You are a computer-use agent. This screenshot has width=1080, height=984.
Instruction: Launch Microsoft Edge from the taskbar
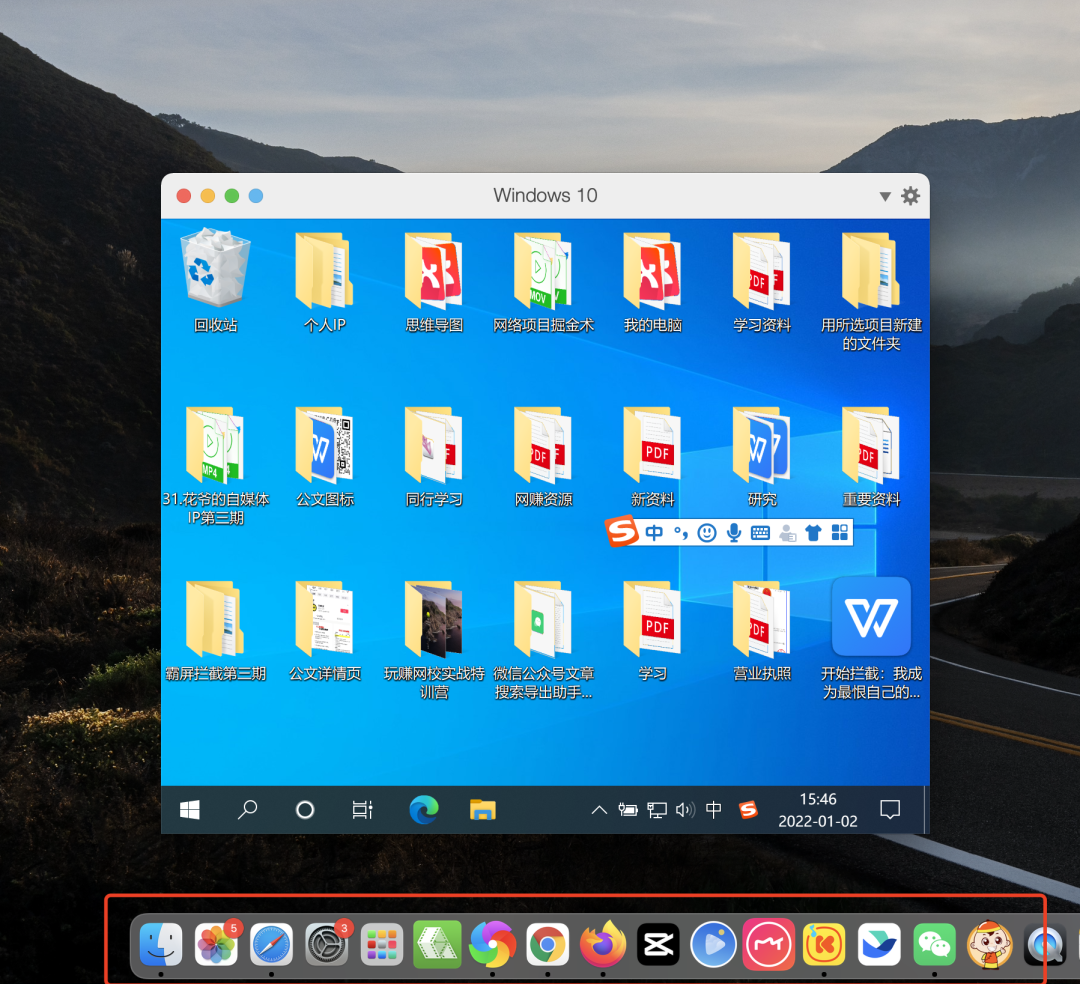(424, 810)
